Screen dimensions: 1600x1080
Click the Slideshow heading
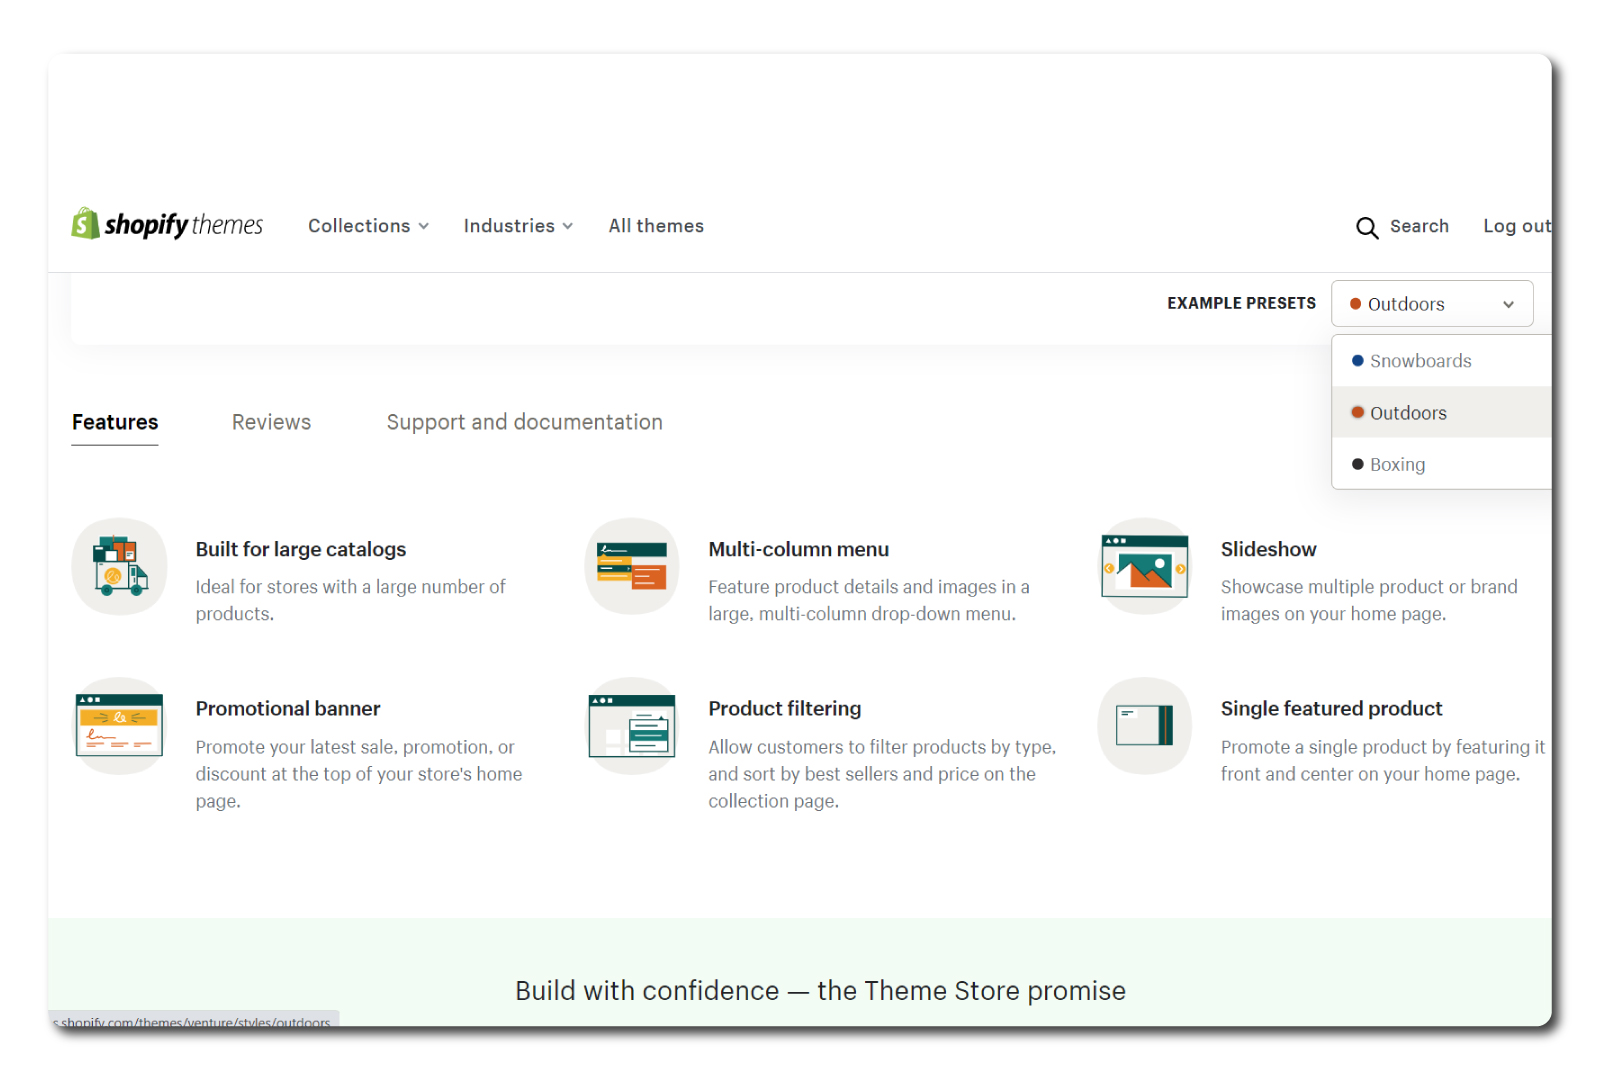1269,549
